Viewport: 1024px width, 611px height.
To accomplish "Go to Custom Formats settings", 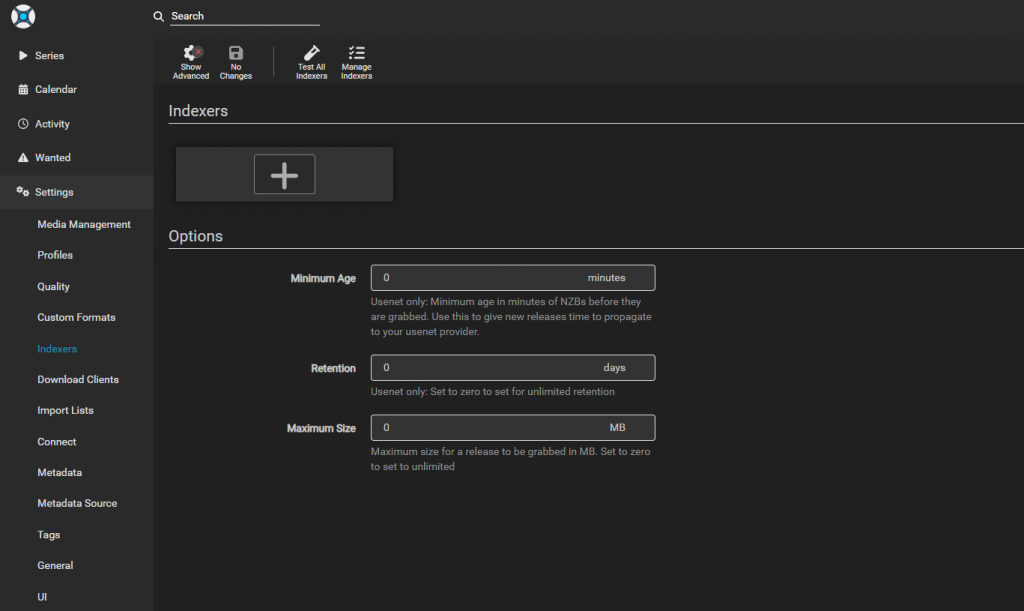I will point(76,317).
